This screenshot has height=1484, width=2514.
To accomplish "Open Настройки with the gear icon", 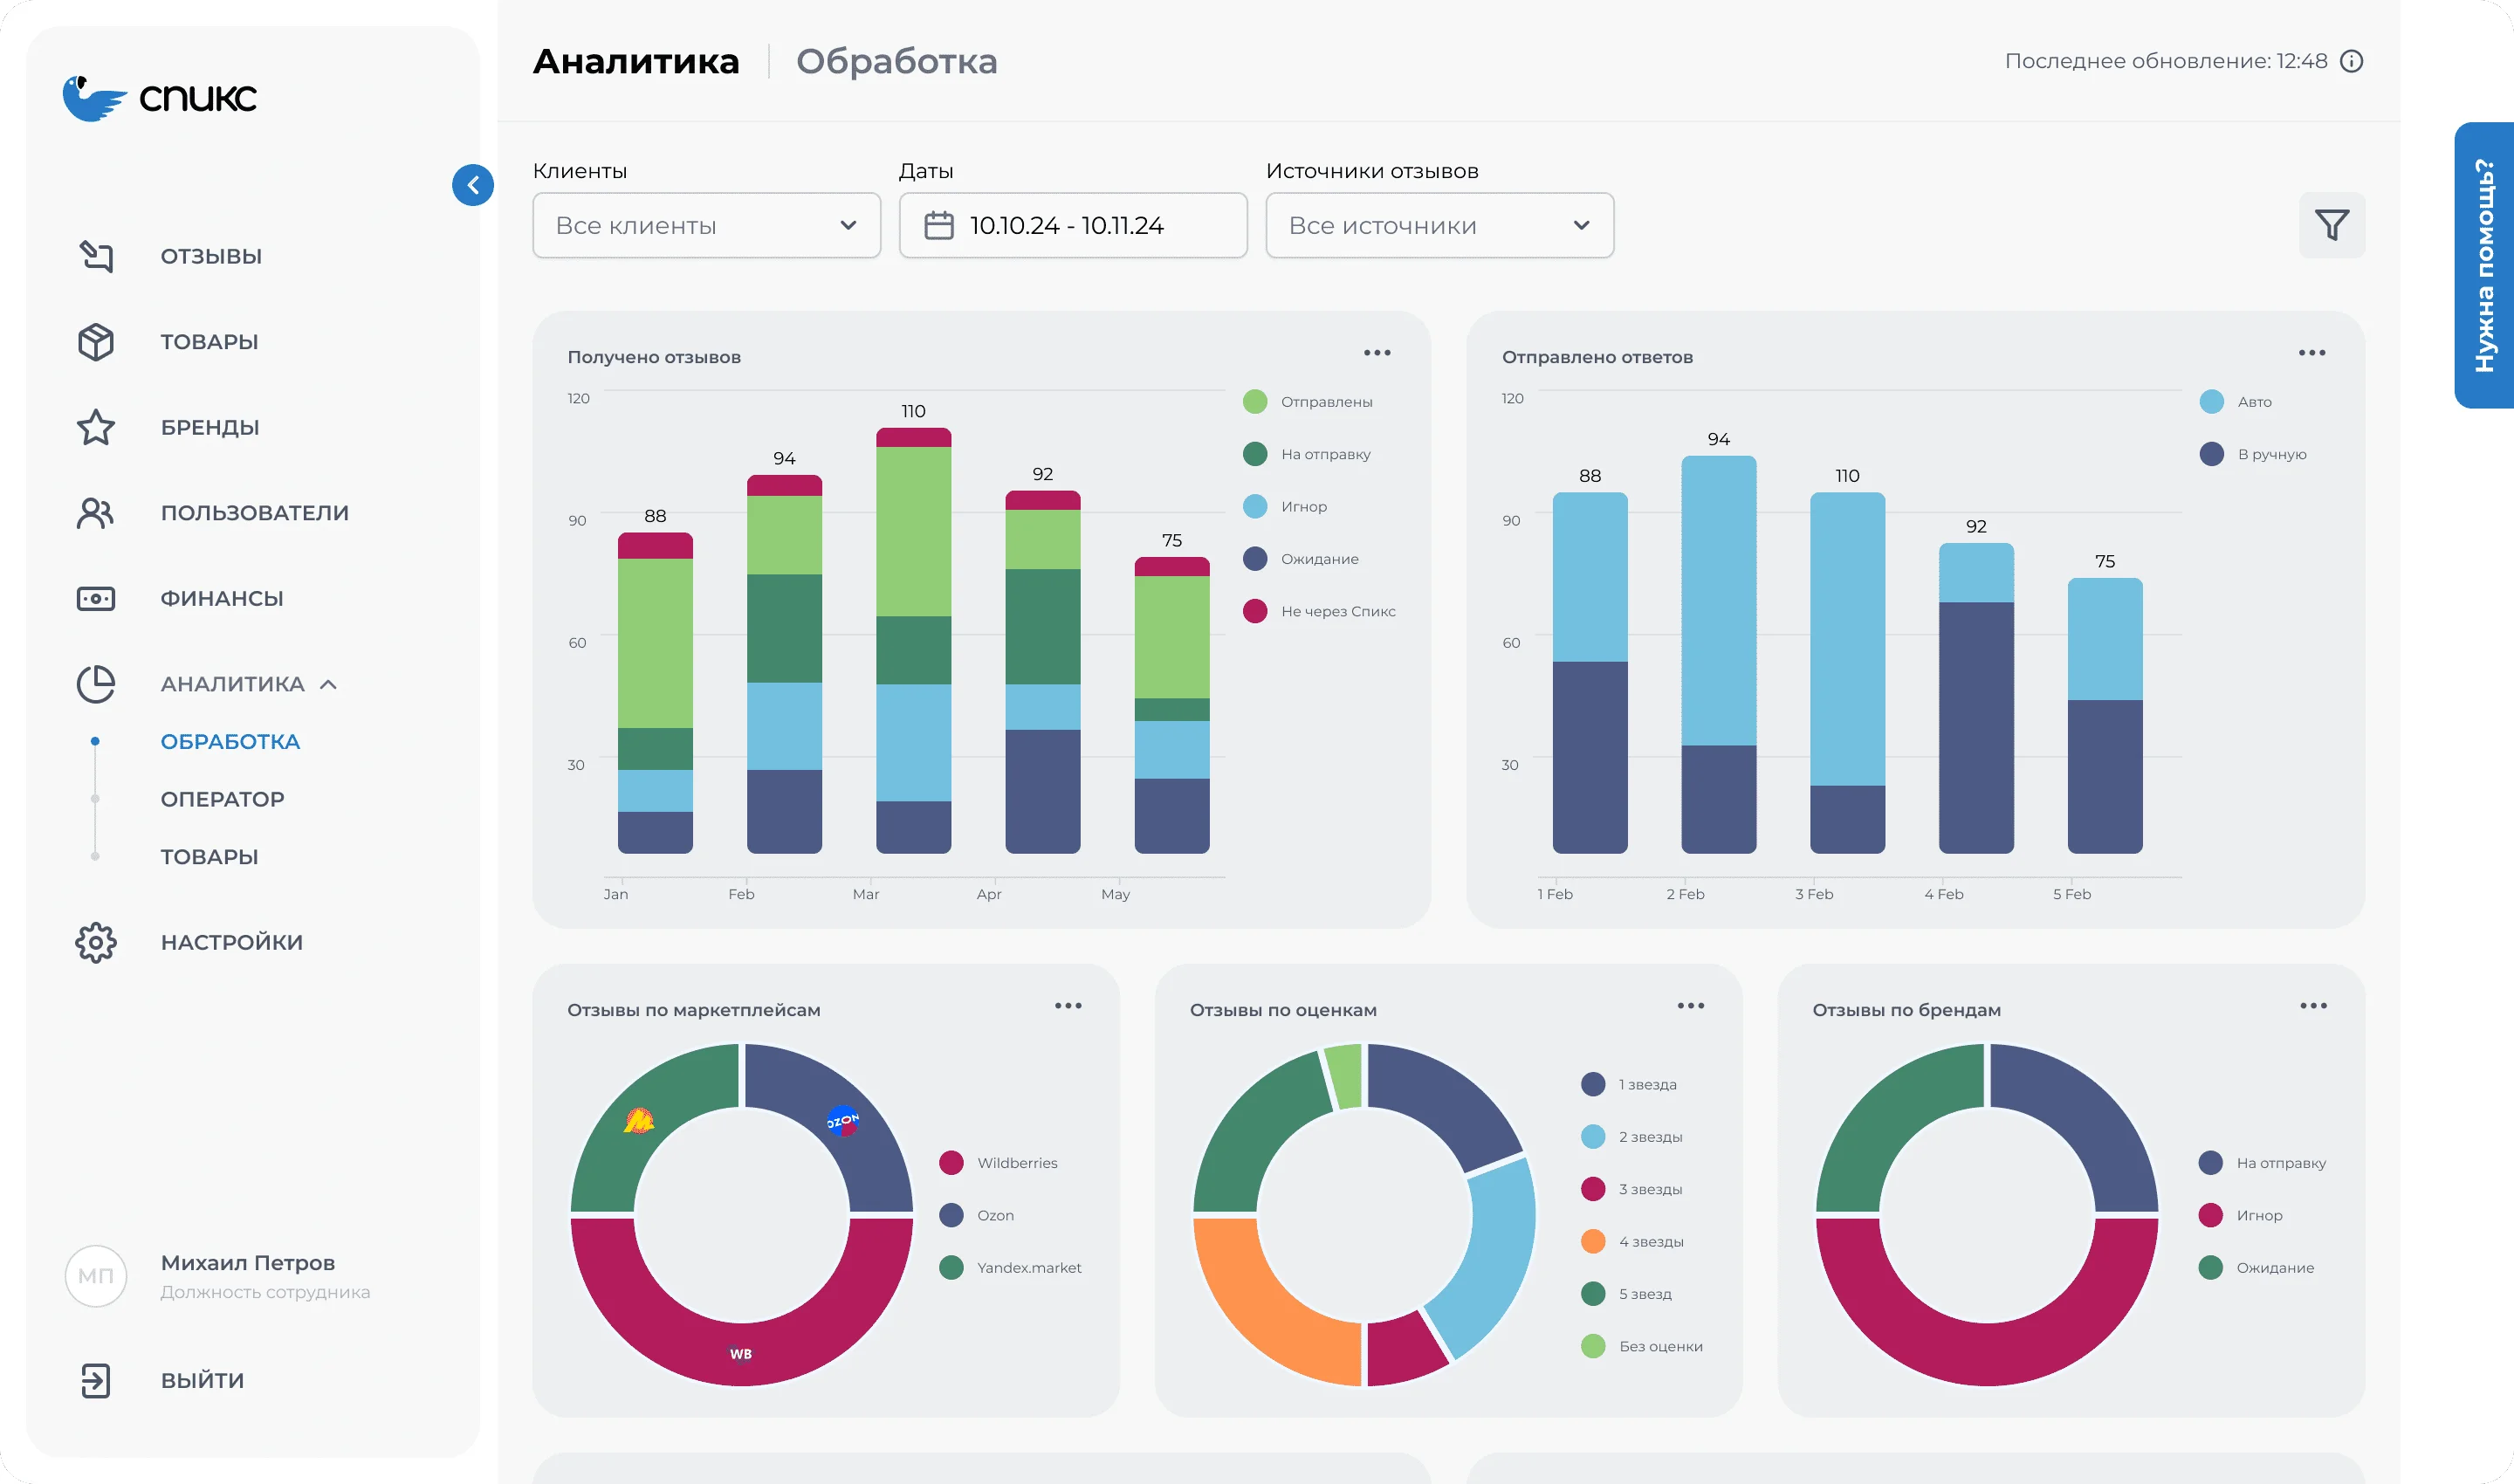I will (96, 942).
